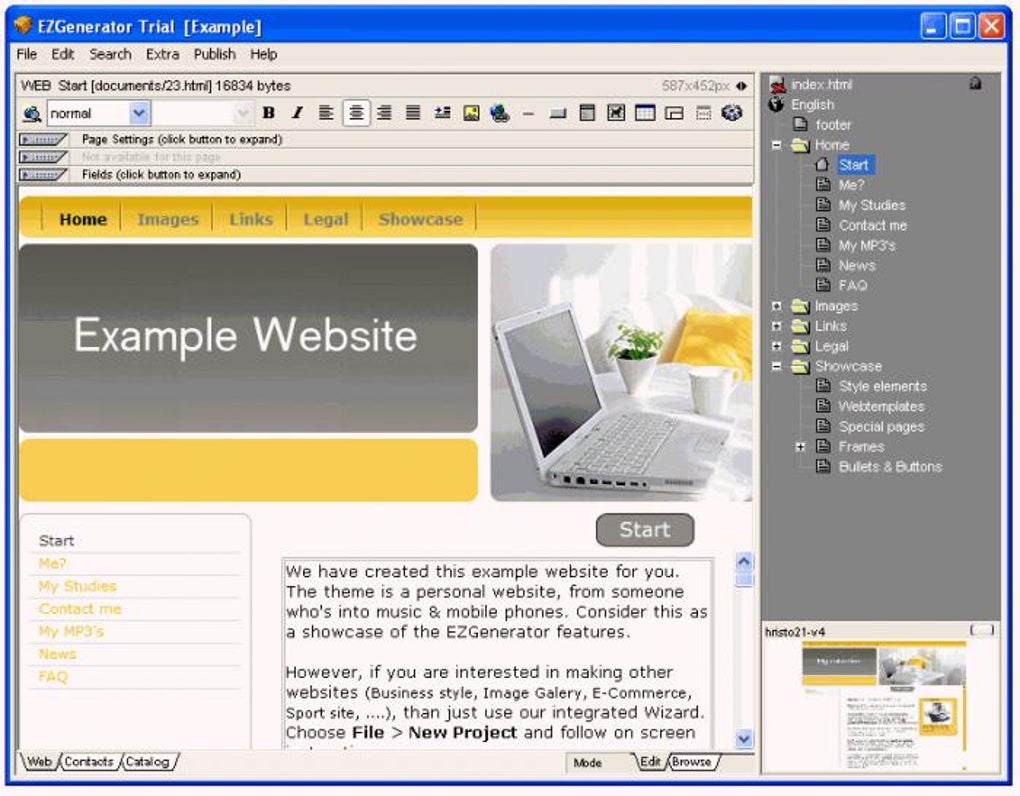
Task: Select index.html in the site tree
Action: pos(821,85)
